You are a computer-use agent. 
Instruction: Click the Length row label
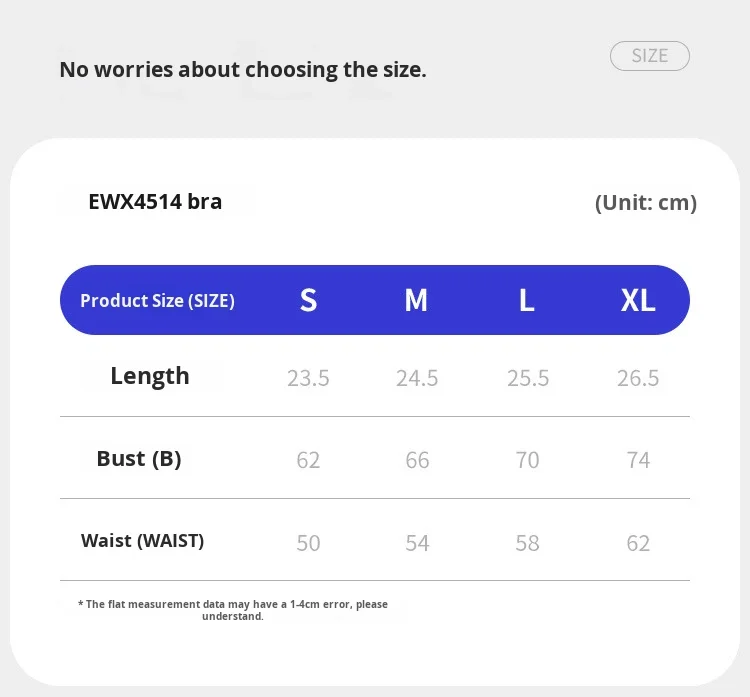click(150, 376)
